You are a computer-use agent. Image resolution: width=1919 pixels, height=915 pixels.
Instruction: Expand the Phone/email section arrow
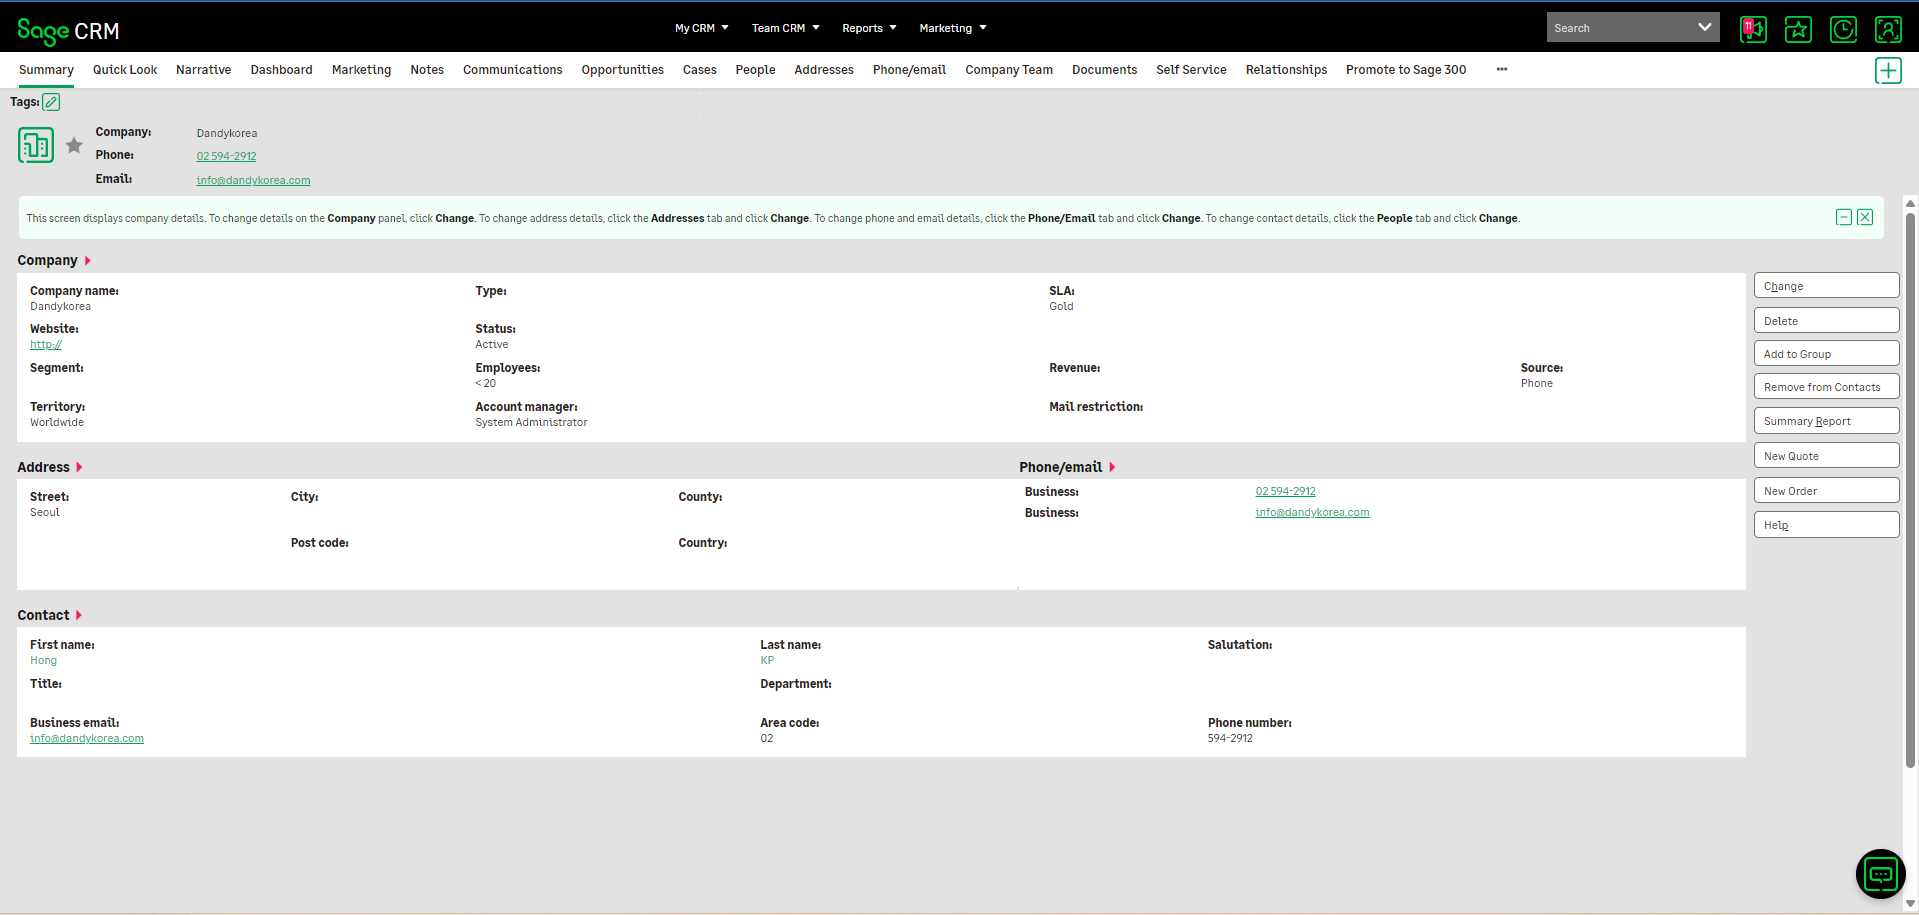(x=1112, y=467)
